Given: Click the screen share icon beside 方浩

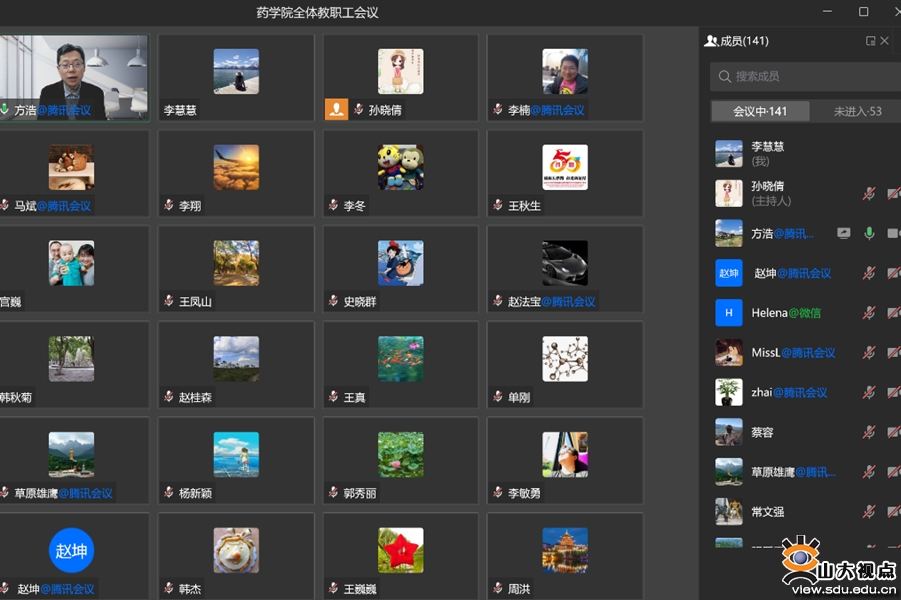Looking at the screenshot, I should tap(843, 233).
